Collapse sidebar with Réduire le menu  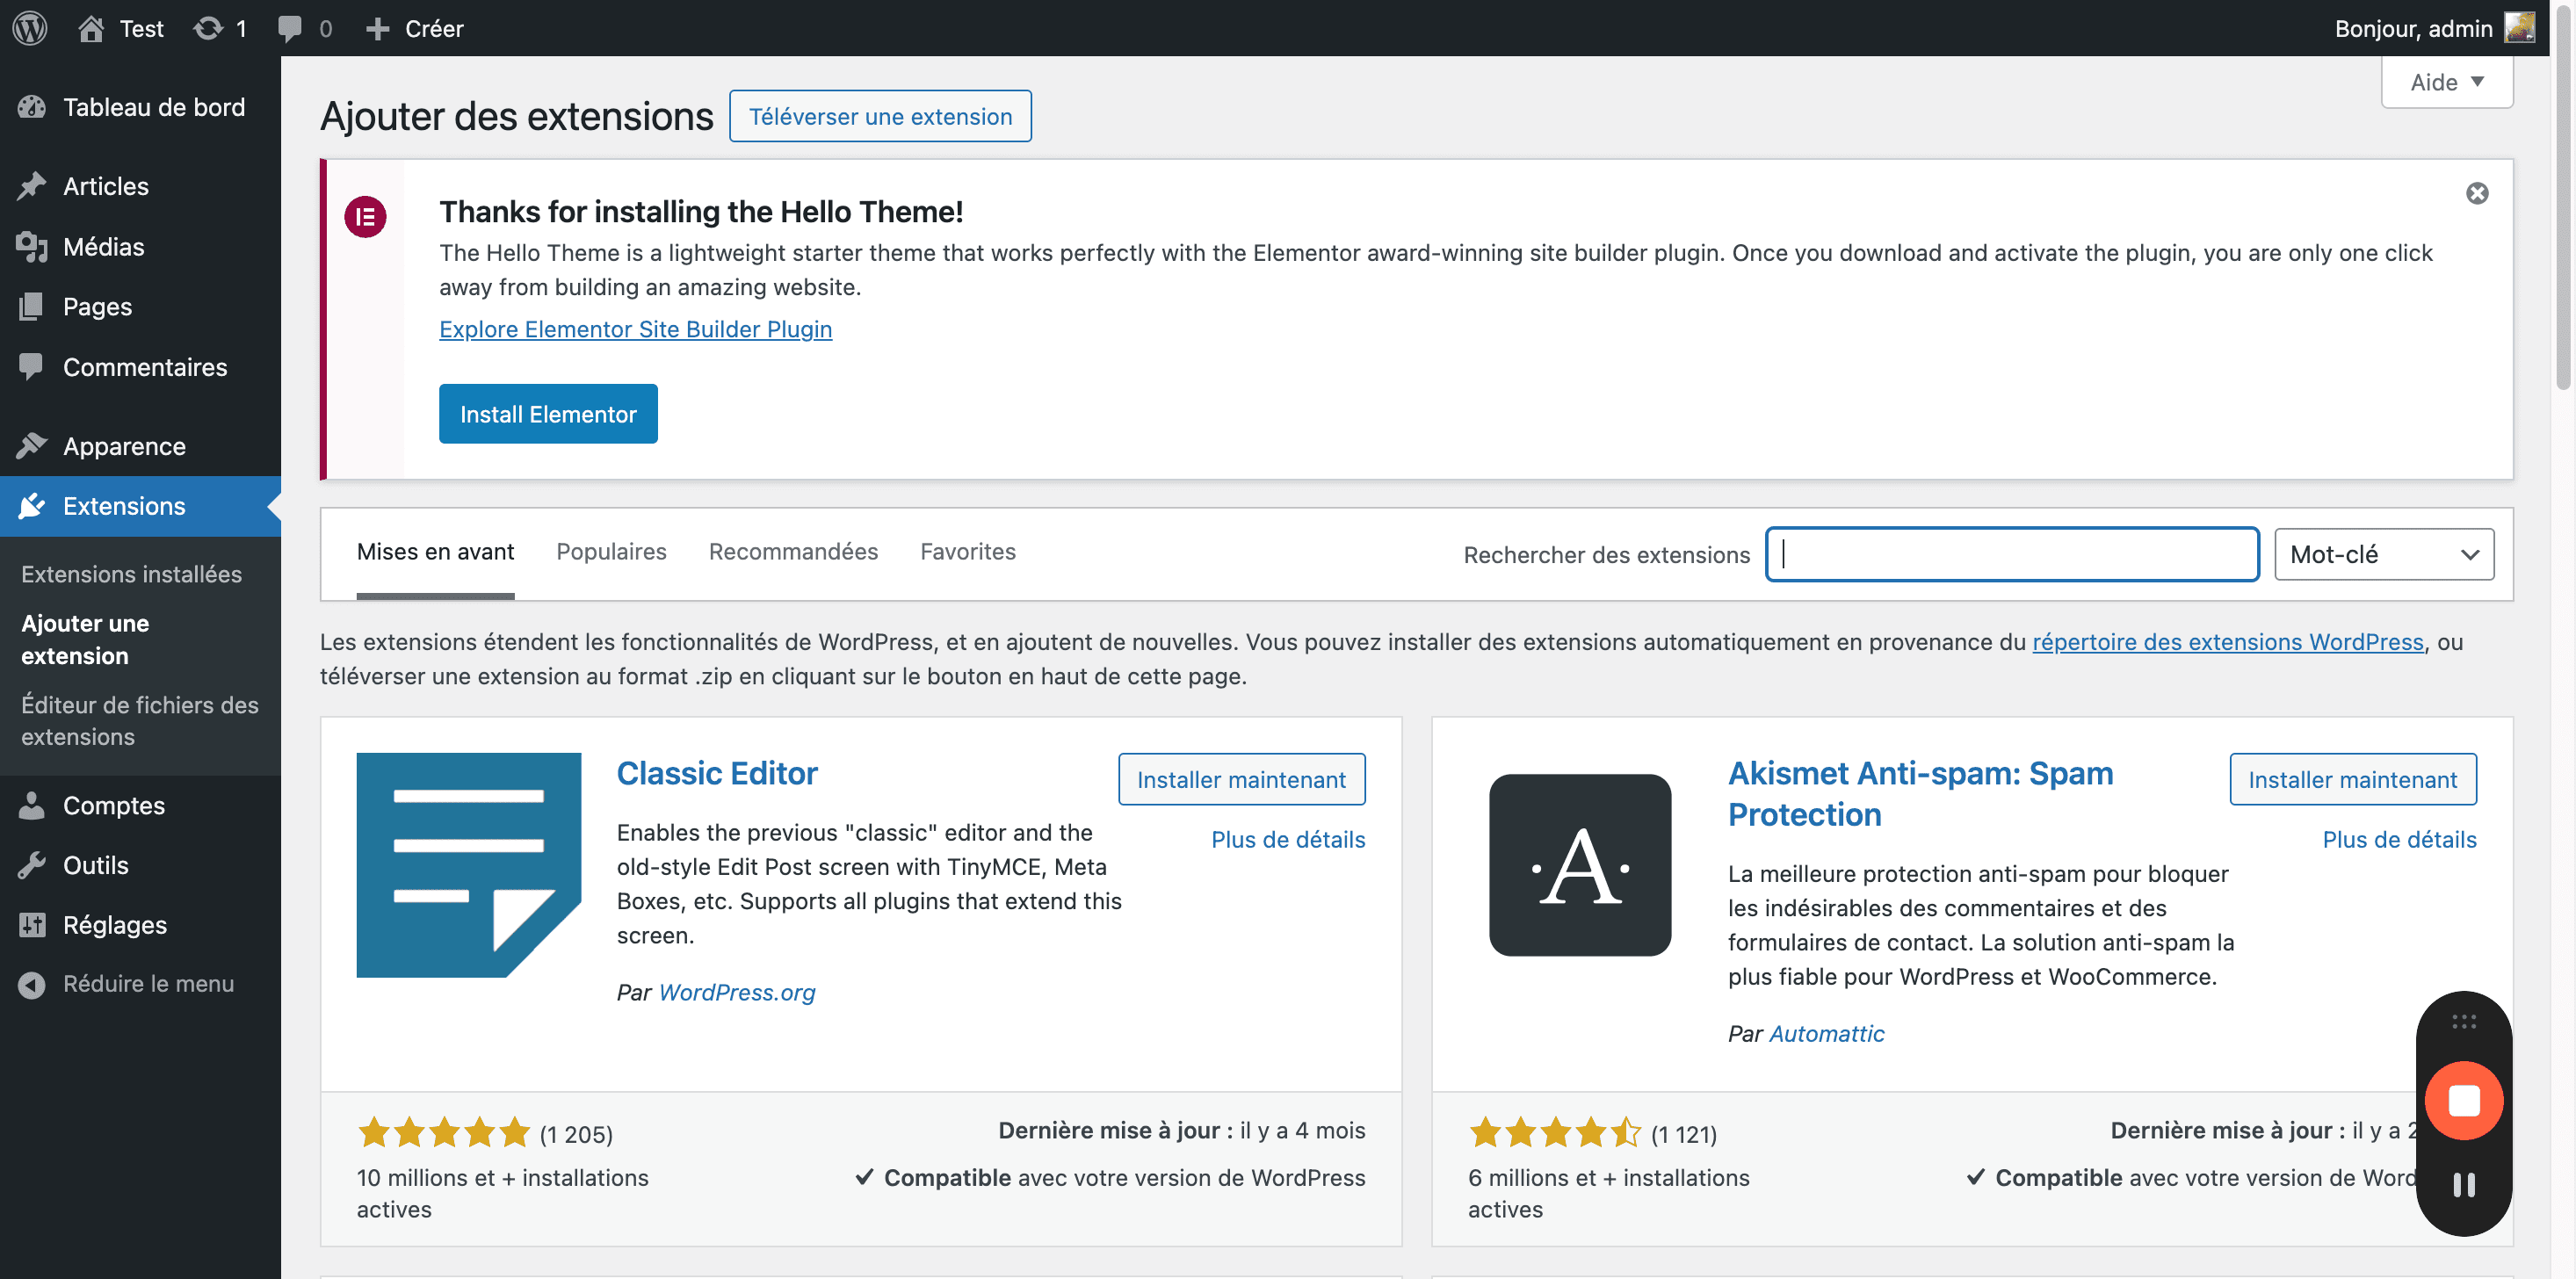(x=140, y=984)
